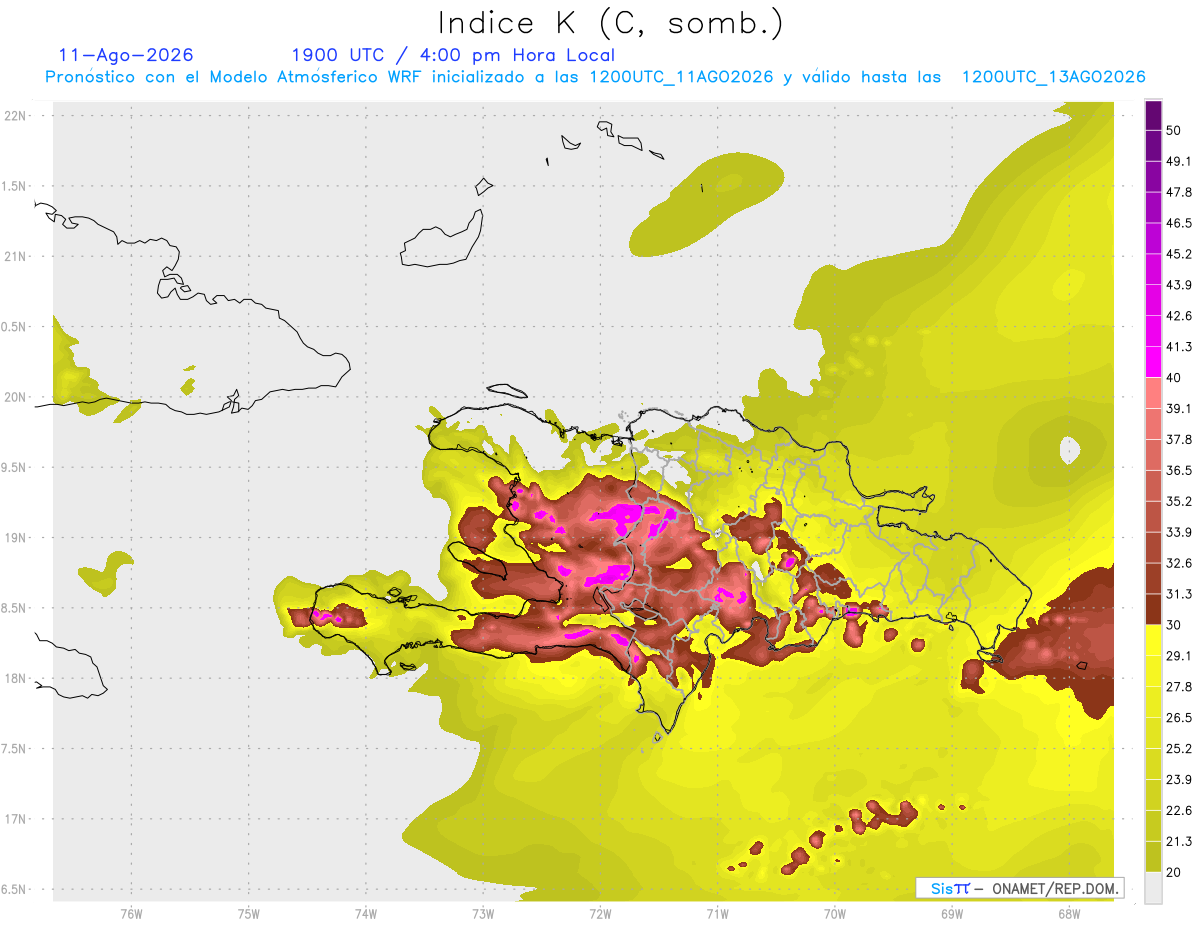Click the legend value '20'
This screenshot has width=1200, height=927.
1175,872
